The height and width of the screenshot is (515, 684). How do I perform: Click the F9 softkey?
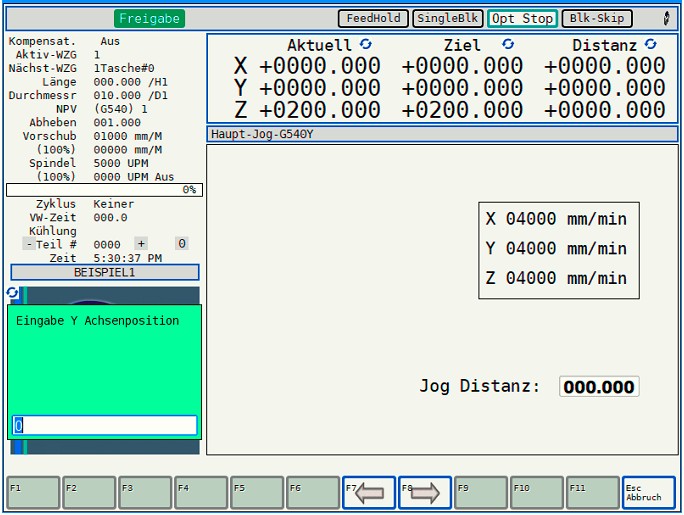pyautogui.click(x=481, y=493)
